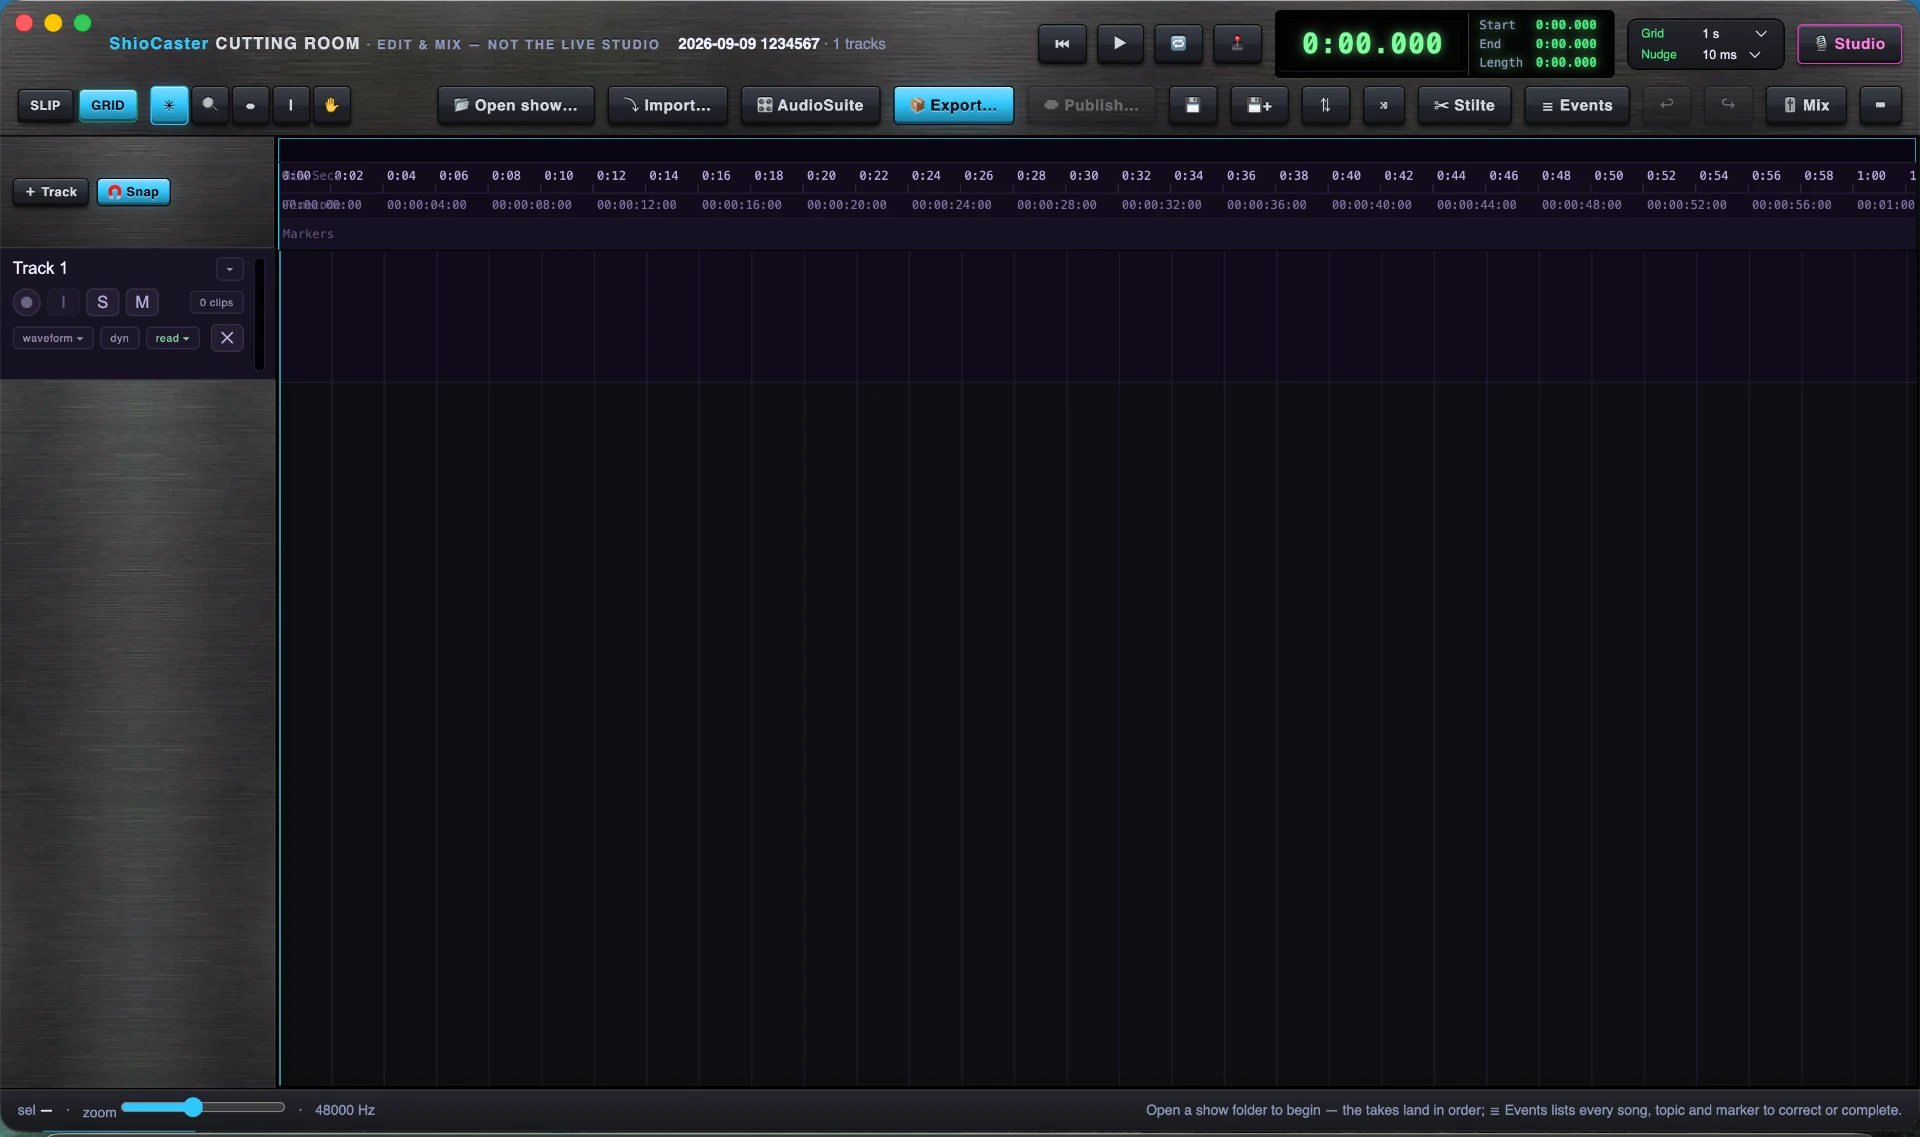
Task: Select the I-beam selector tool
Action: click(291, 105)
